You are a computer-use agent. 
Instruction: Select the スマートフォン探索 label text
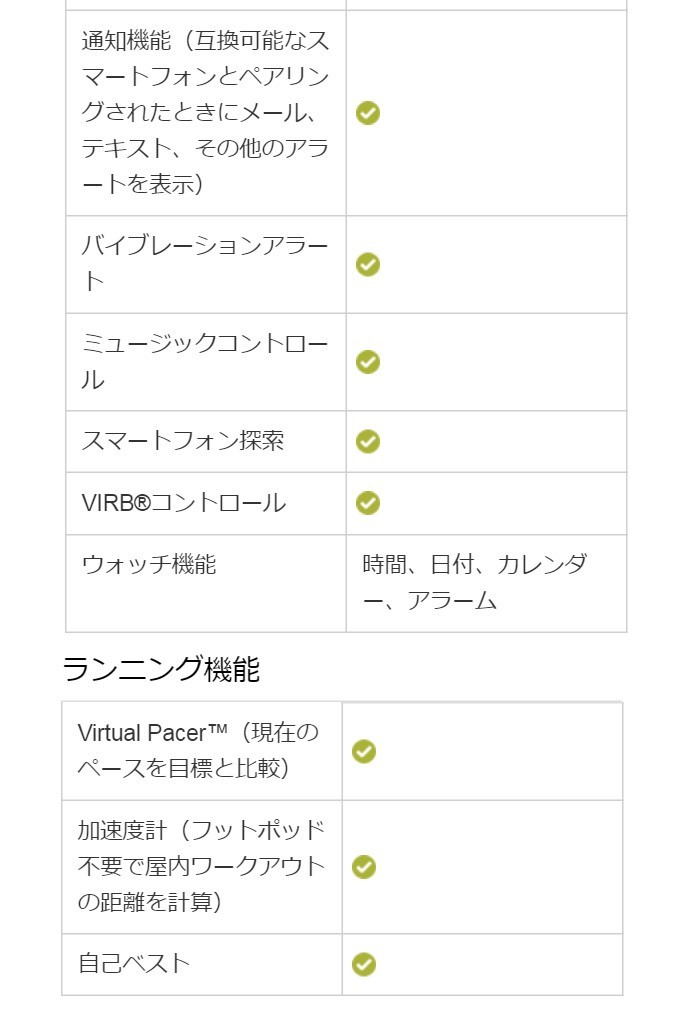[x=183, y=441]
